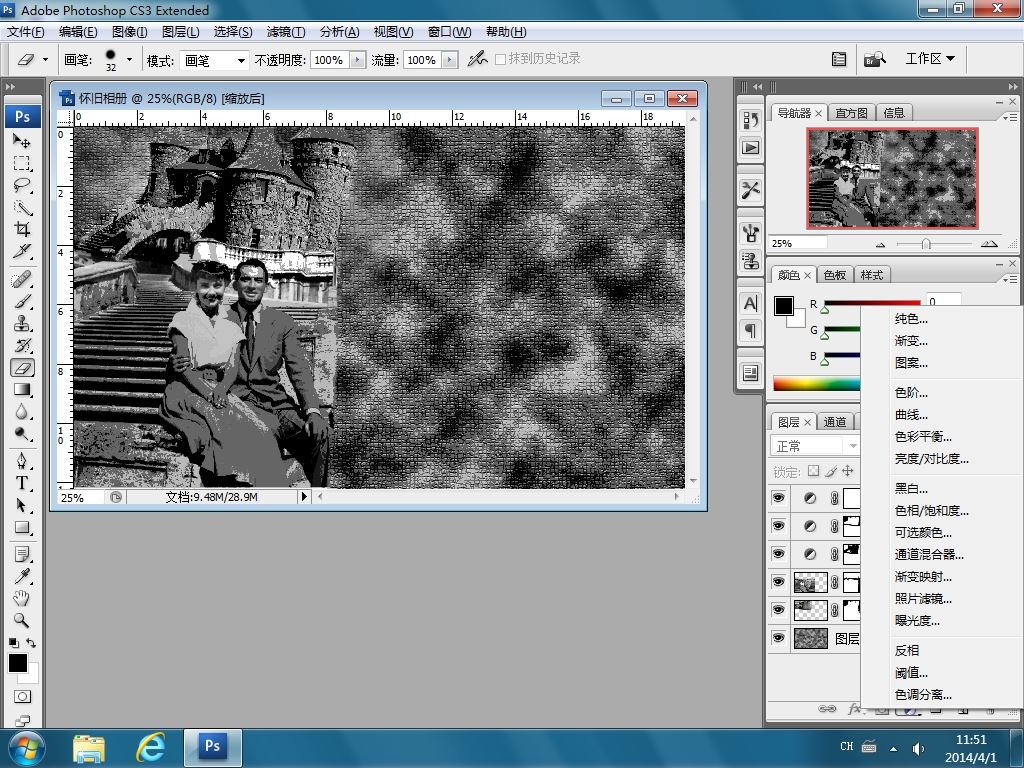
Task: Enable the 抹到历史记录 checkbox
Action: 501,59
